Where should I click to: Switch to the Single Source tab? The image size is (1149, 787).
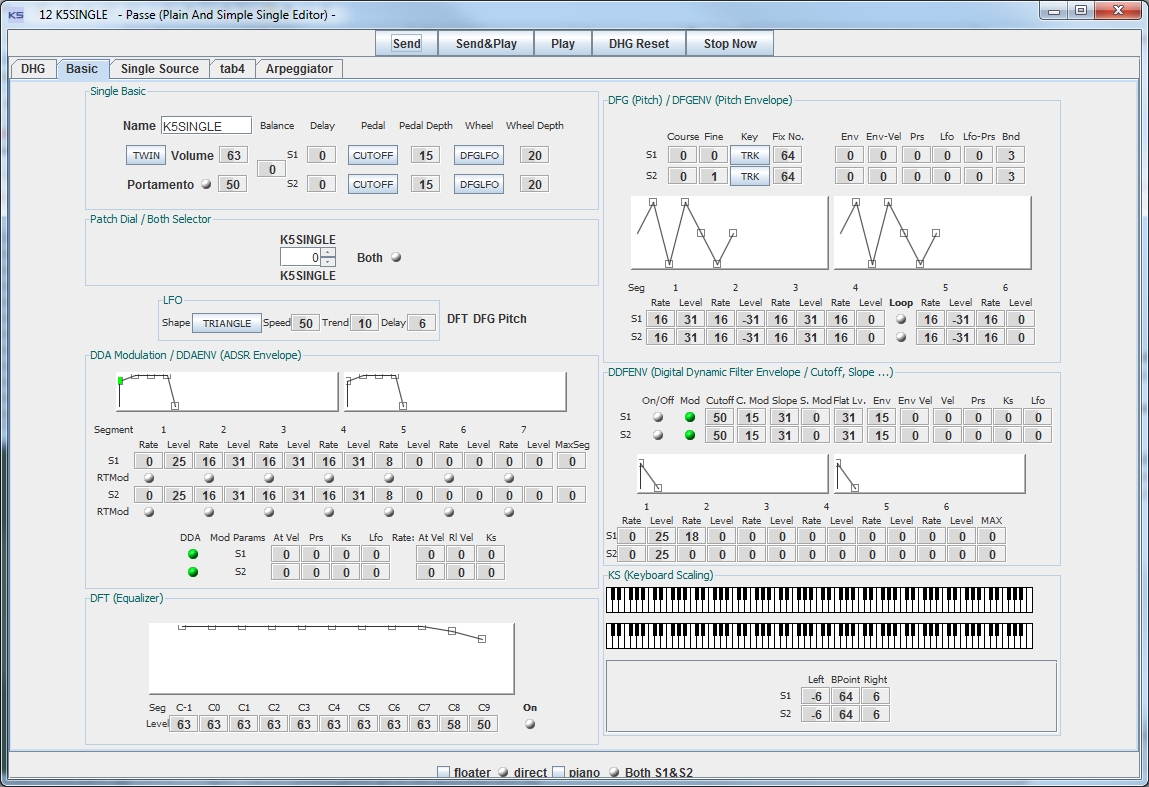159,69
